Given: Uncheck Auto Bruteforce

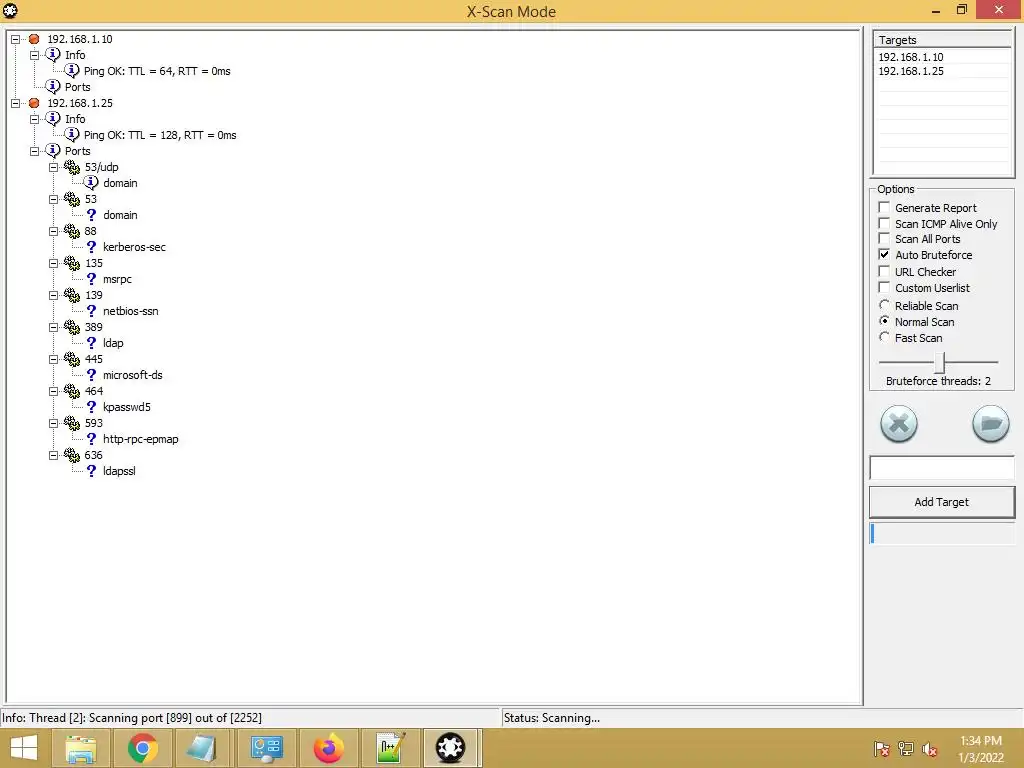Looking at the screenshot, I should coord(884,255).
